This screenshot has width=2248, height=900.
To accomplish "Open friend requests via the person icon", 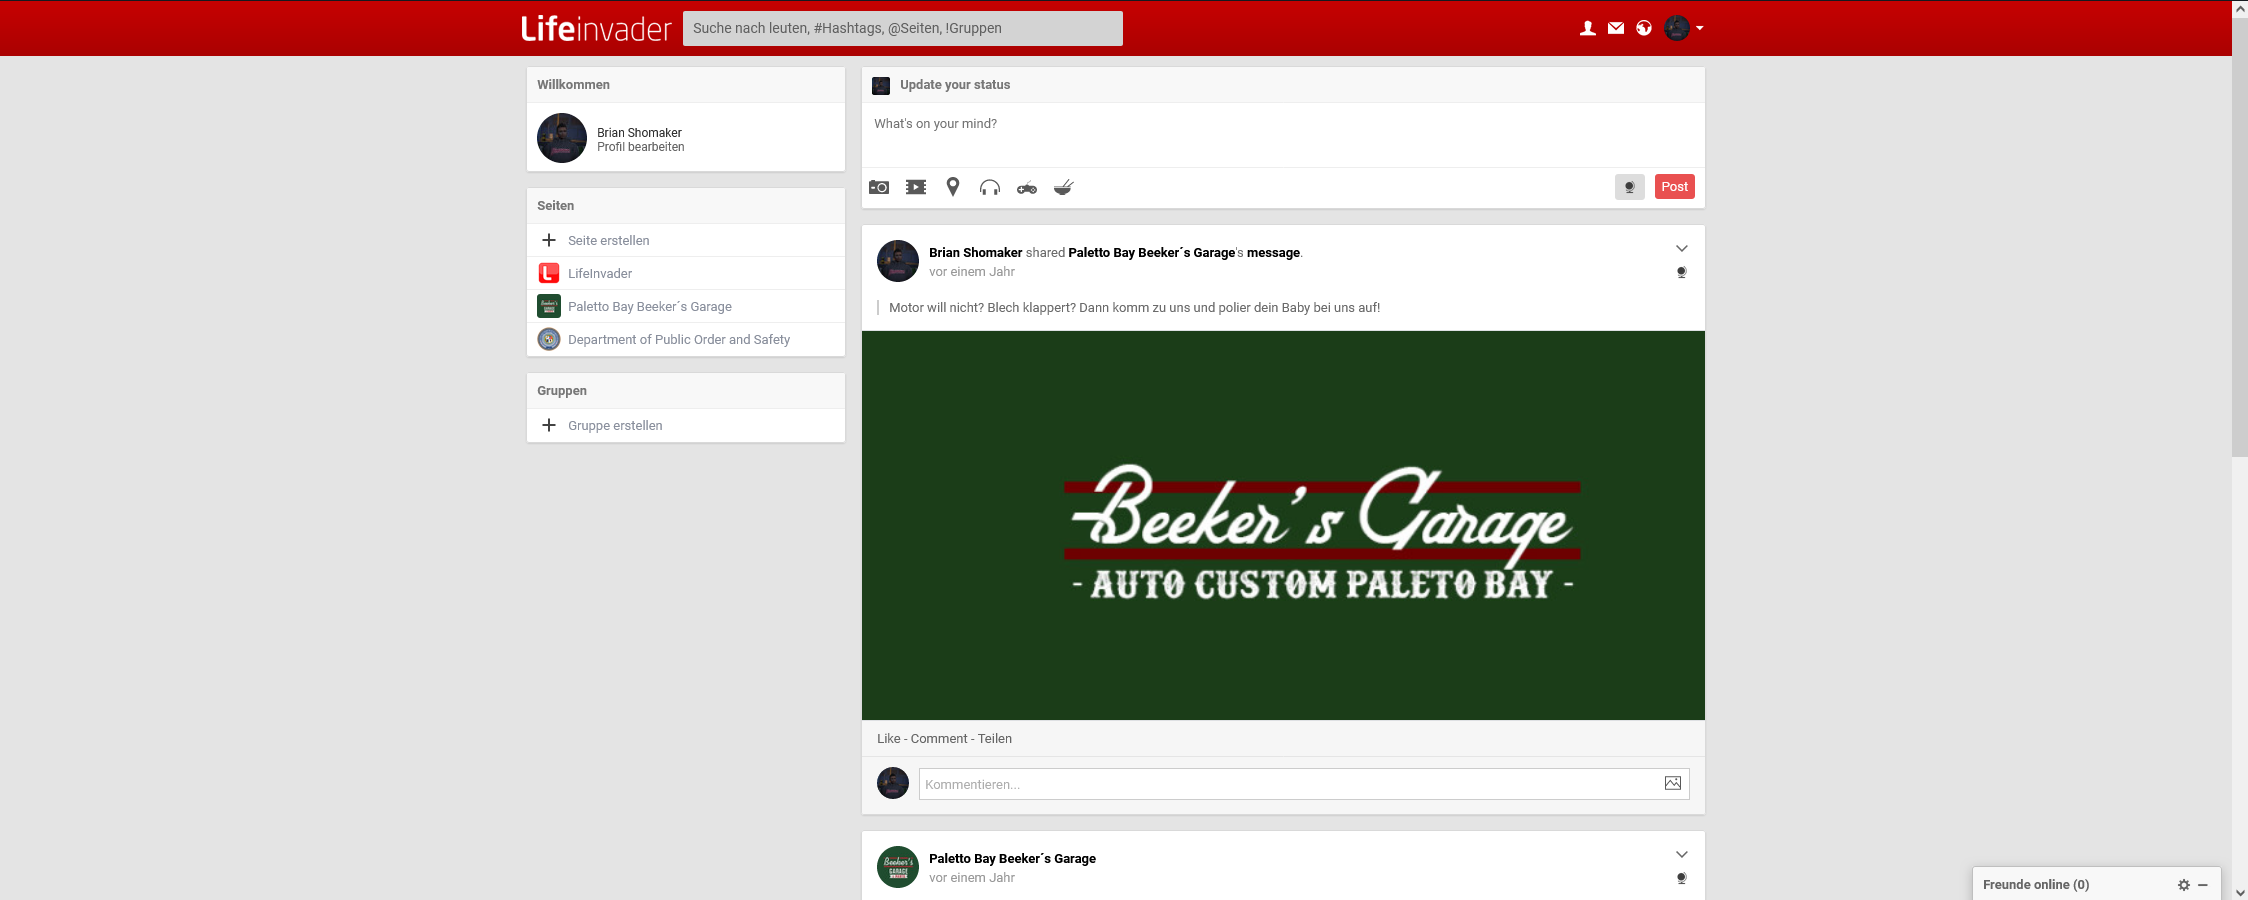I will [1587, 28].
